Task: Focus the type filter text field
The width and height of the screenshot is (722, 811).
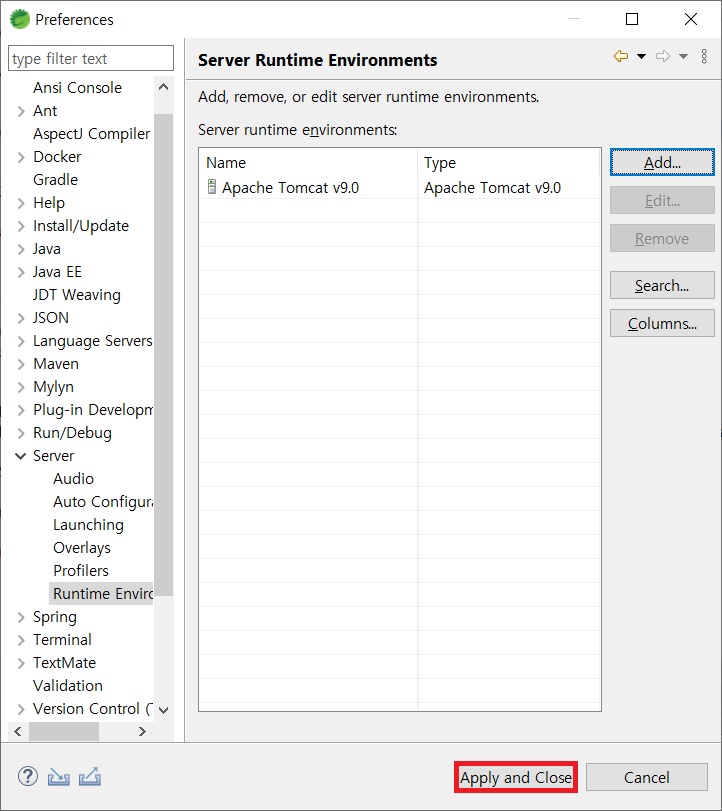Action: click(91, 58)
